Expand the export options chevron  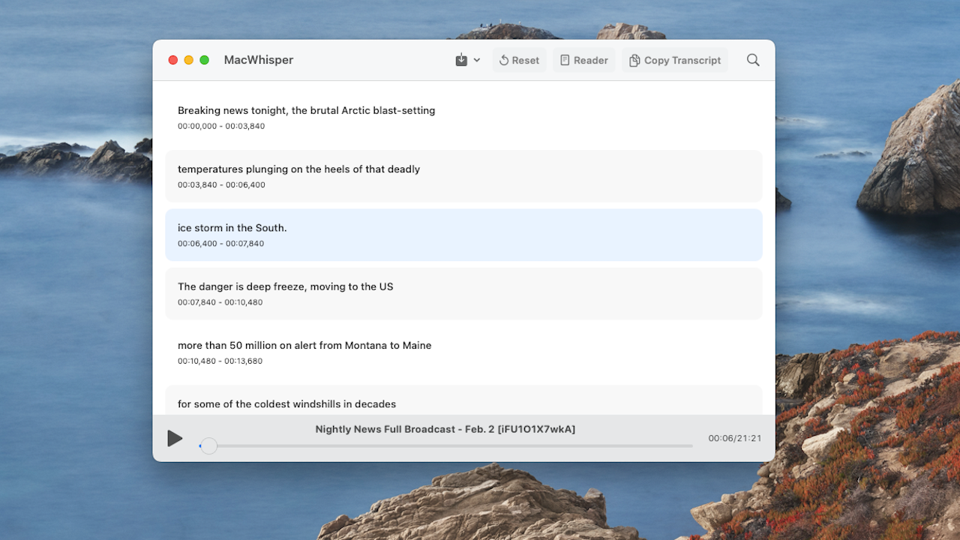click(x=477, y=60)
